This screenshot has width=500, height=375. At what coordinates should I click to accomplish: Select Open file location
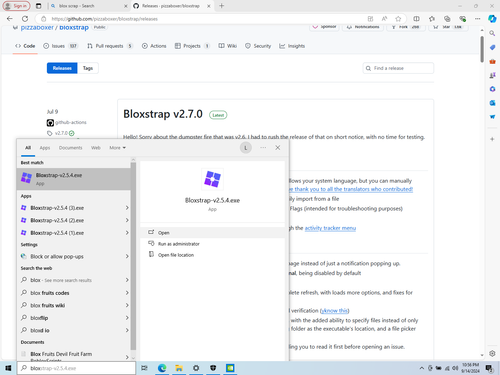(x=176, y=255)
